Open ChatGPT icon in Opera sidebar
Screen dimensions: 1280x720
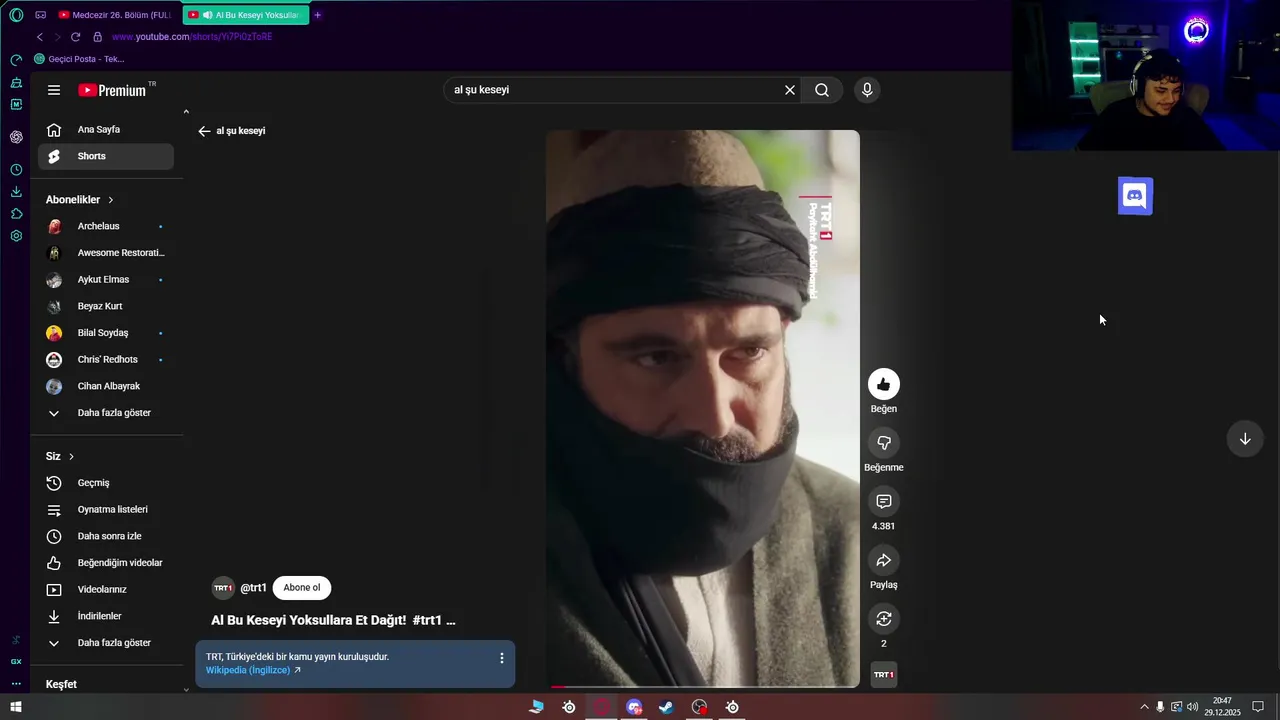coord(16,137)
